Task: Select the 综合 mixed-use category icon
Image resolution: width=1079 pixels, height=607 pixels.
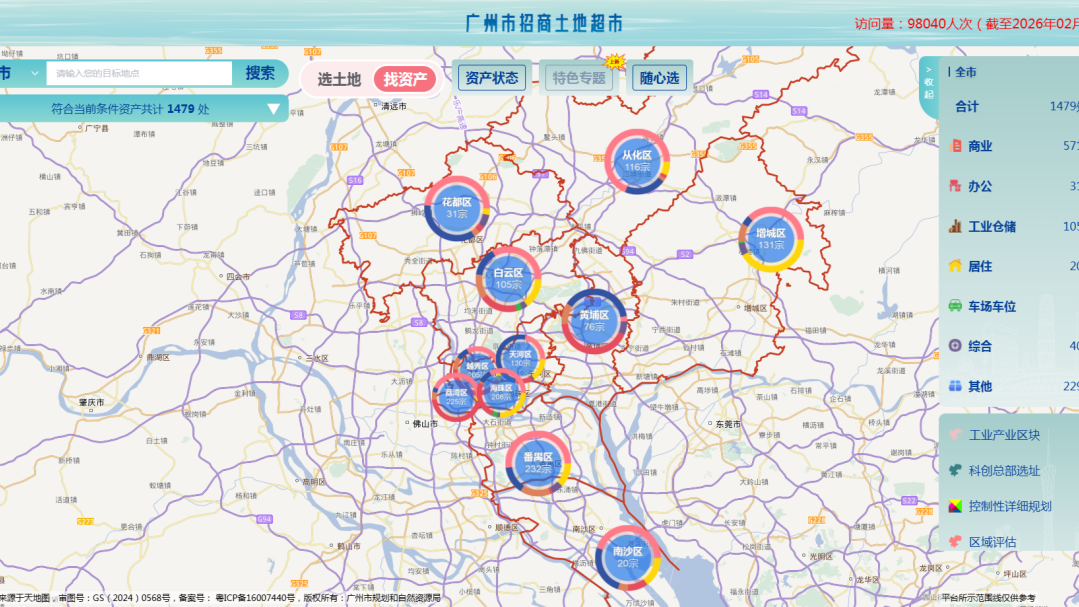Action: [955, 346]
